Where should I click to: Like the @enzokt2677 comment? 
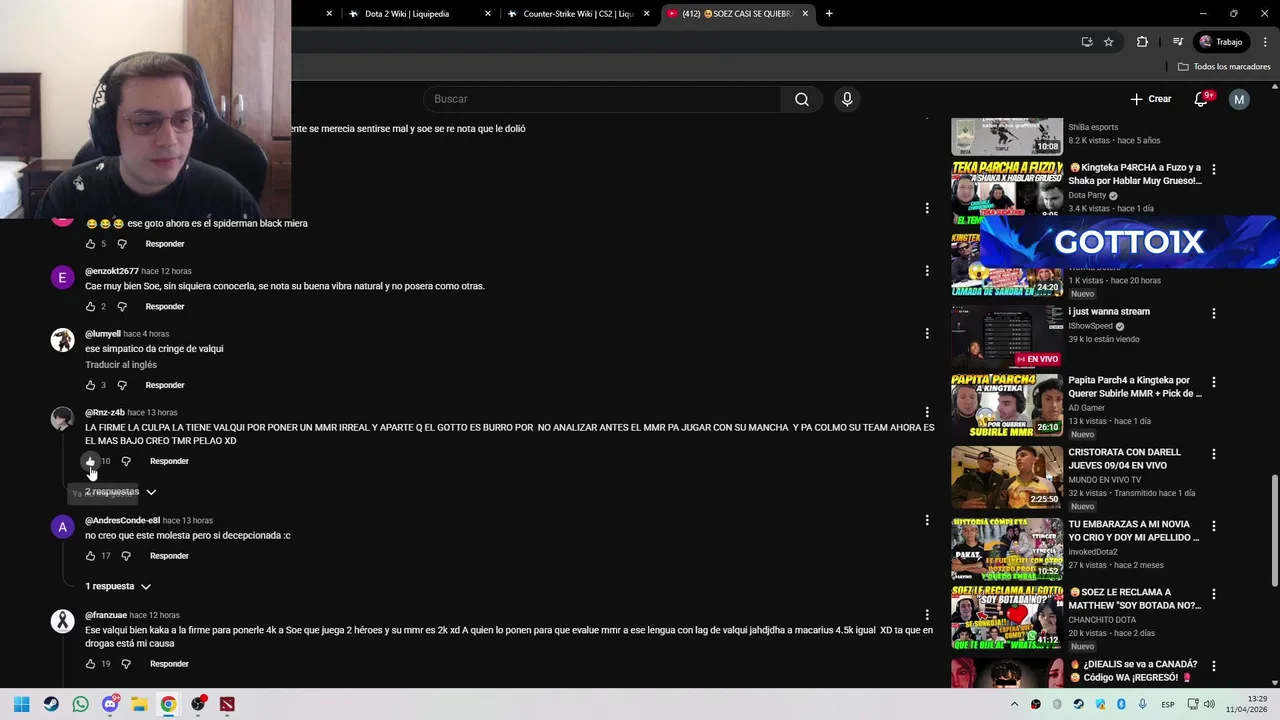click(x=90, y=307)
